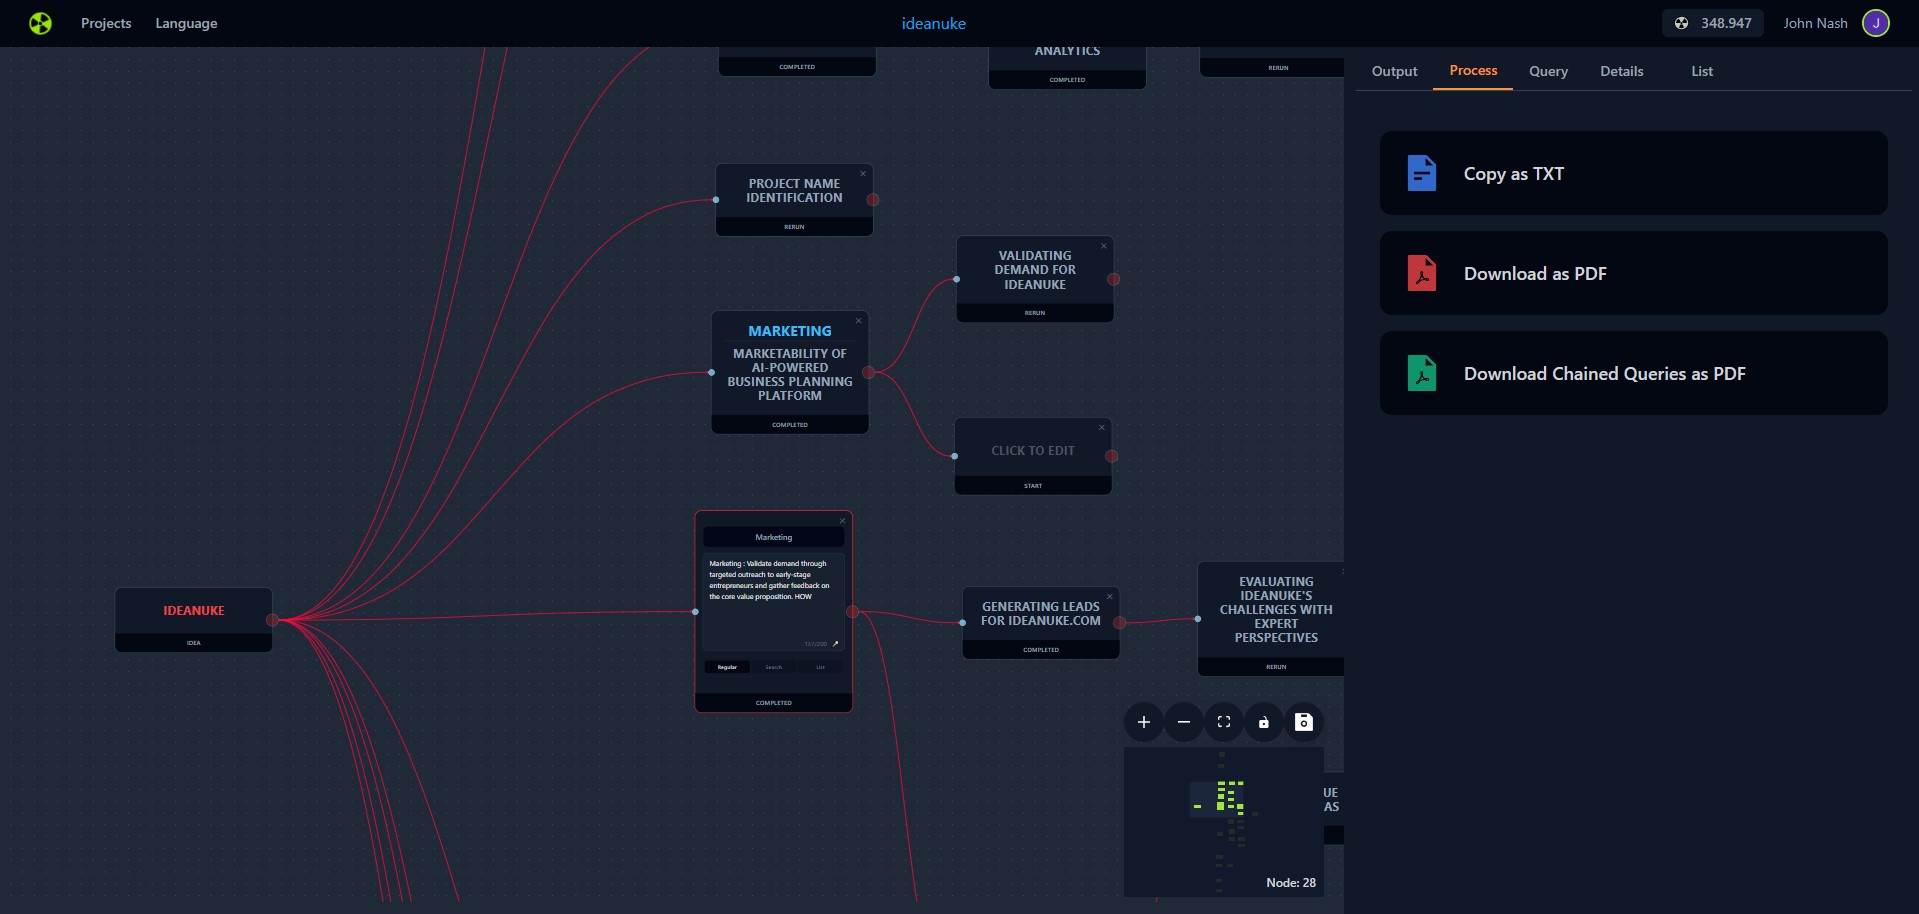Image resolution: width=1919 pixels, height=914 pixels.
Task: Click the Click to Edit placeholder text
Action: tap(1033, 451)
